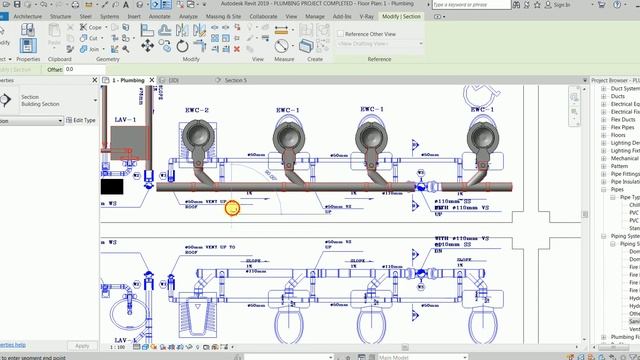Screen dimensions: 640x360
Task: Select the Scale tool in Modify panel
Action: (x=226, y=38)
